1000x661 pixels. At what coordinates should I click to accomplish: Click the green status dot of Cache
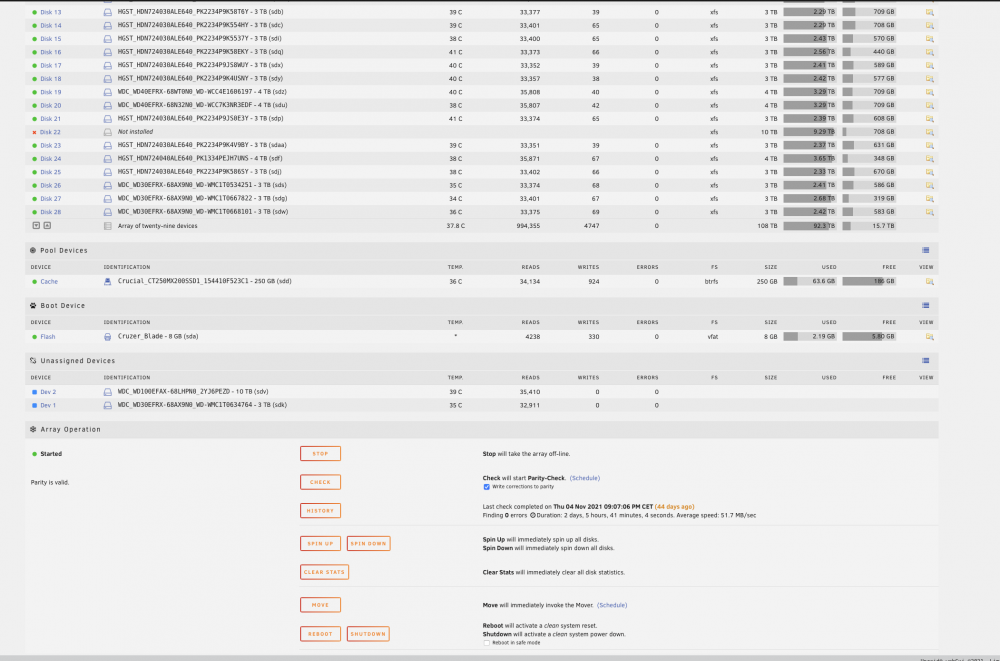tap(34, 281)
